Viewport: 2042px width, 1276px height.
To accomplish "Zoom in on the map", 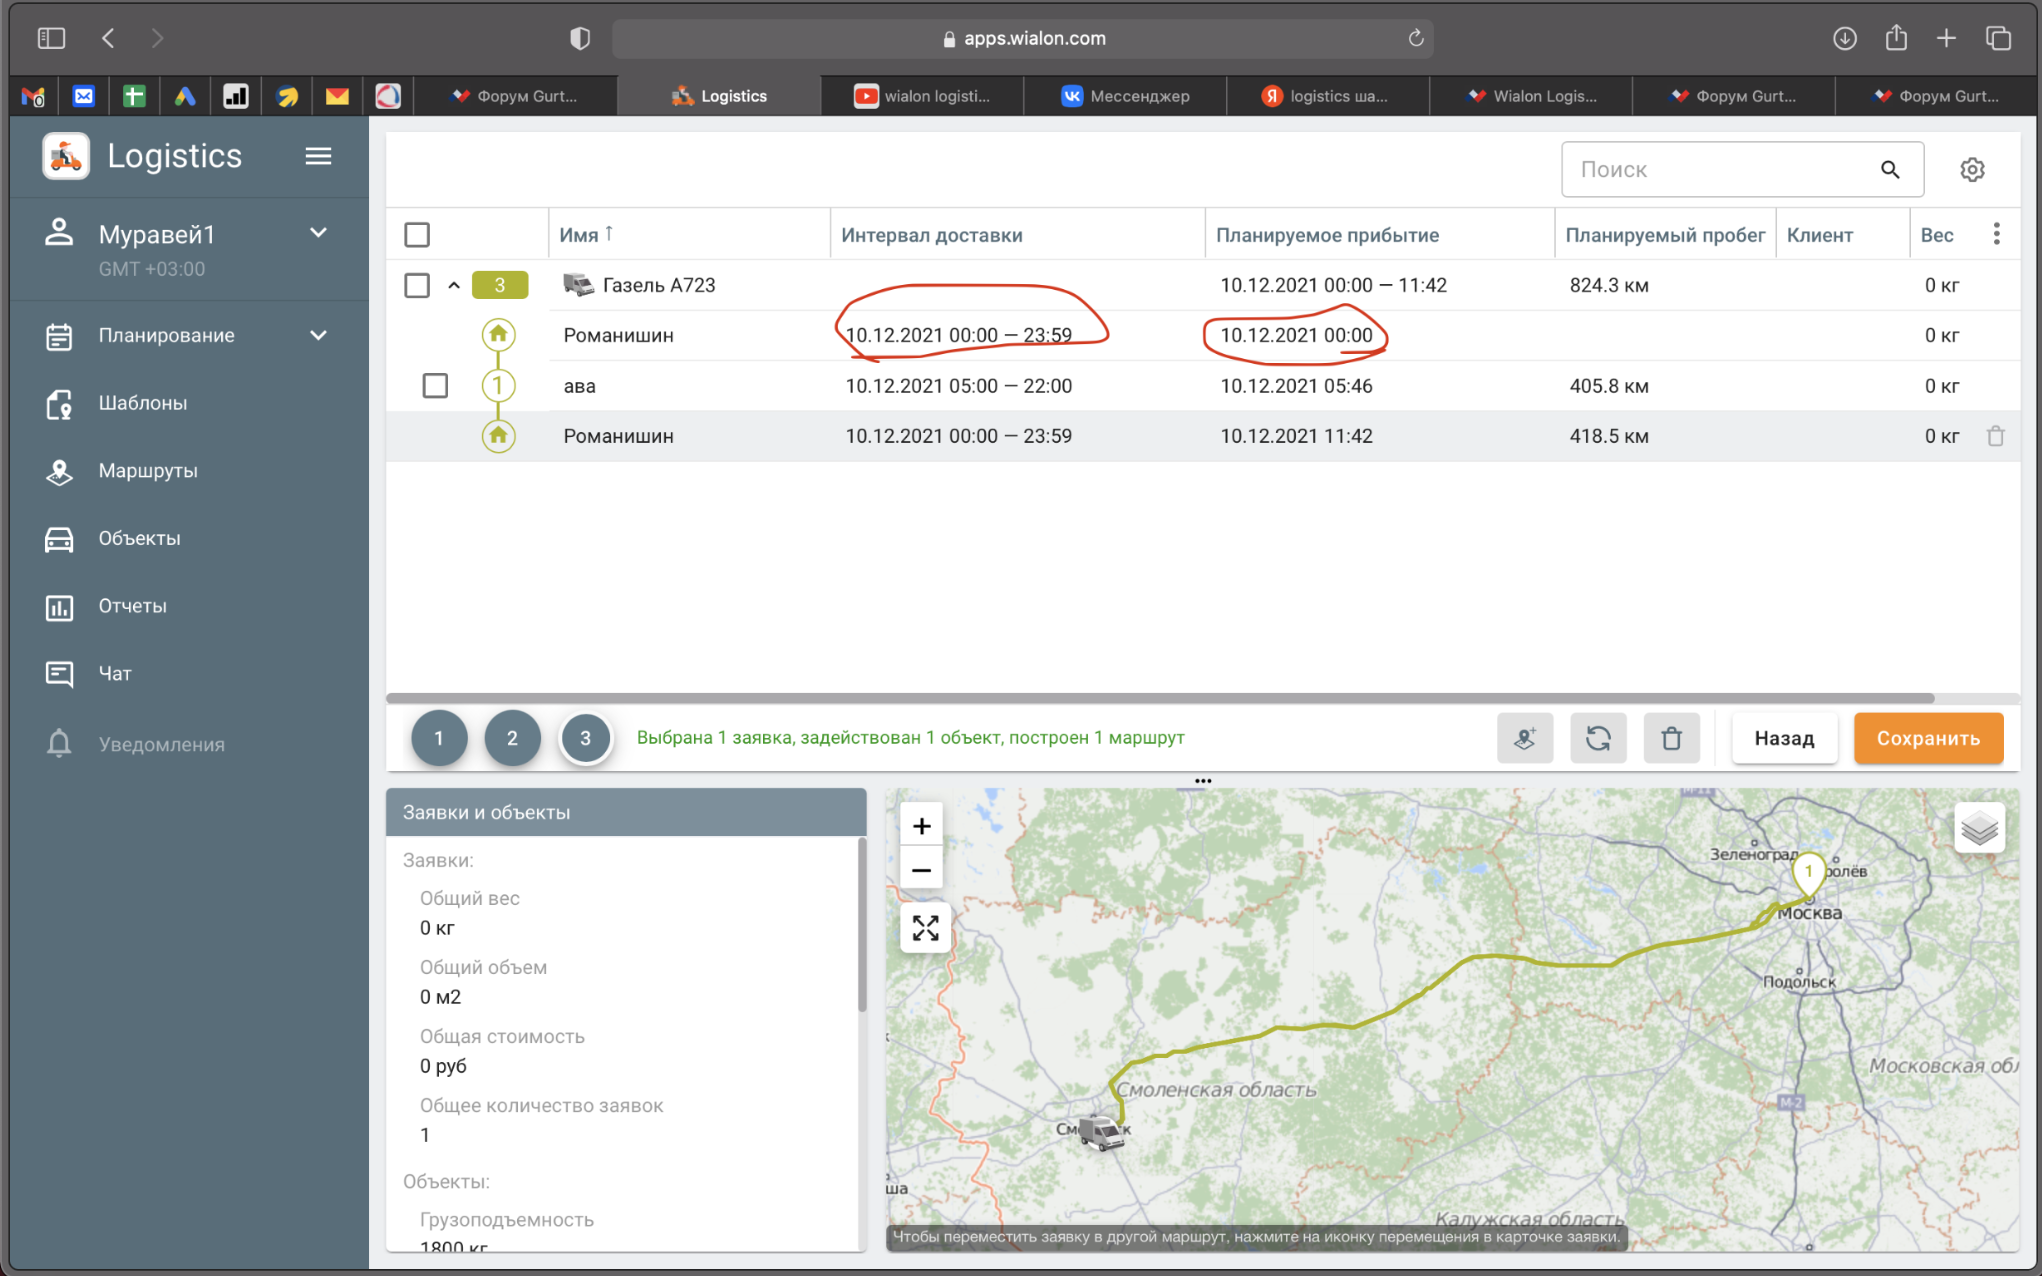I will click(x=922, y=826).
